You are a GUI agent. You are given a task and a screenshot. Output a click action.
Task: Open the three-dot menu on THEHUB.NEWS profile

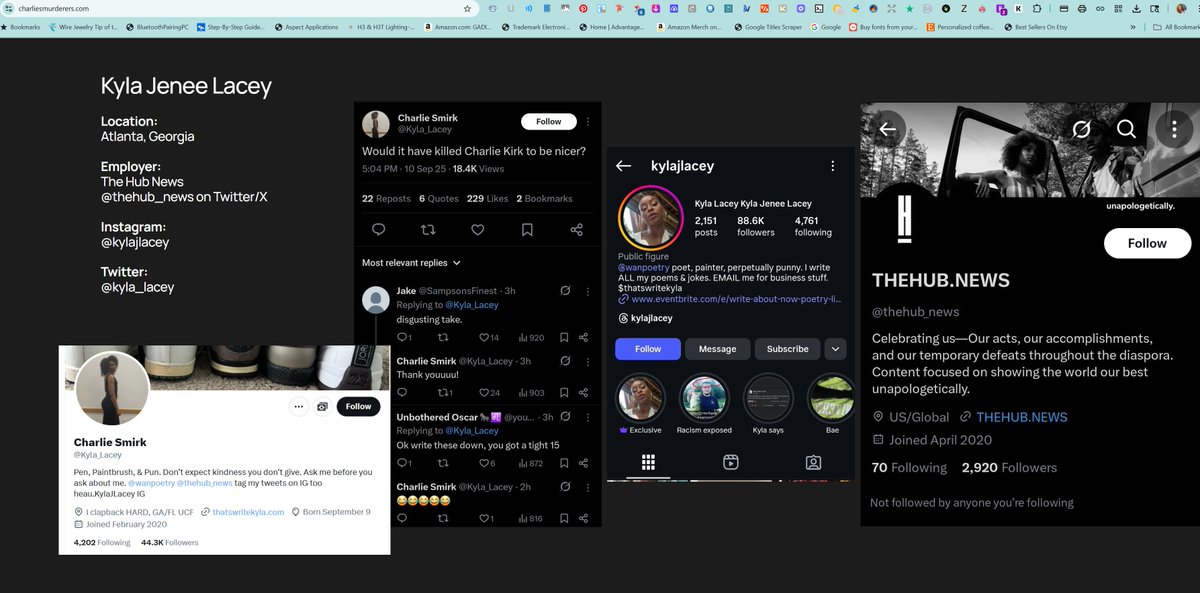tap(1172, 130)
